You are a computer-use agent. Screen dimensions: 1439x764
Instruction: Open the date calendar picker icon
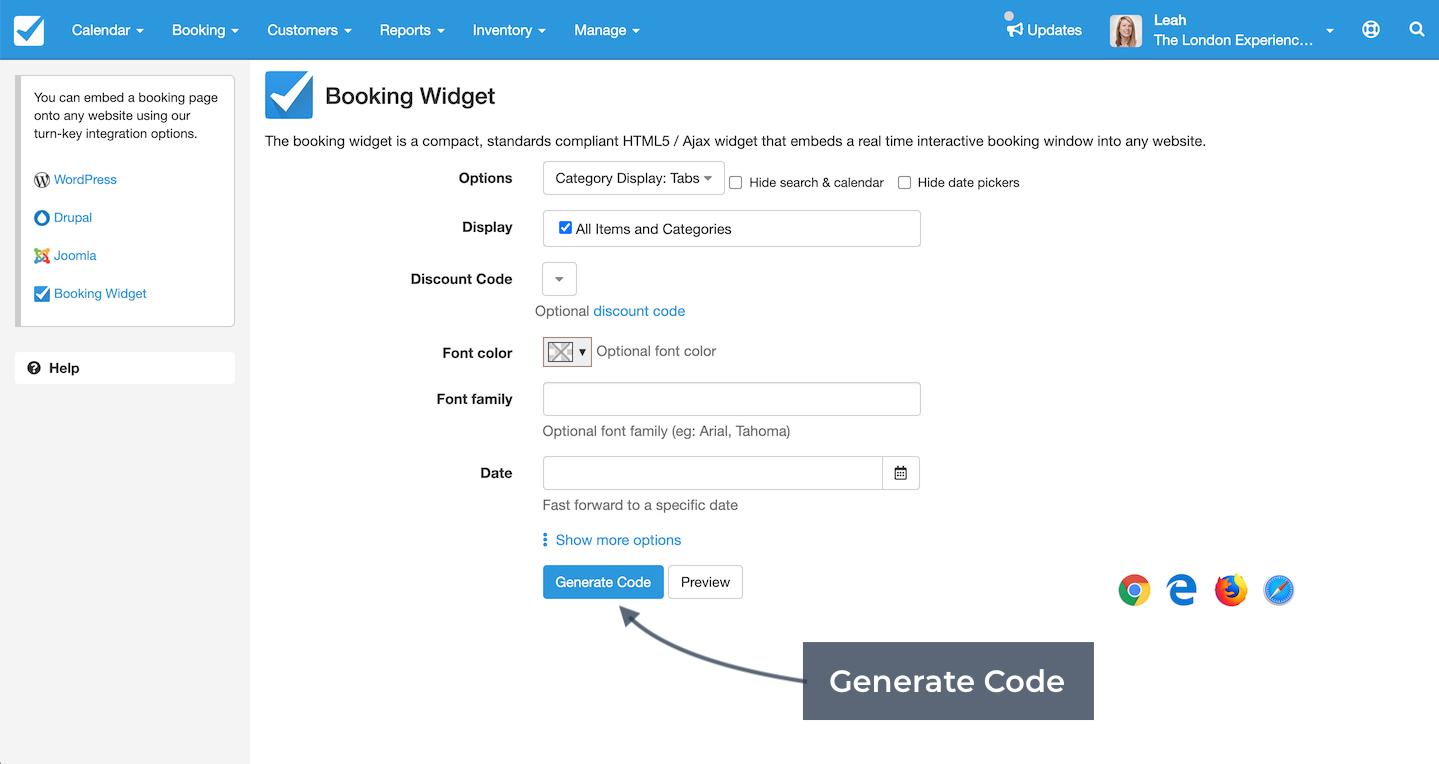pyautogui.click(x=900, y=473)
